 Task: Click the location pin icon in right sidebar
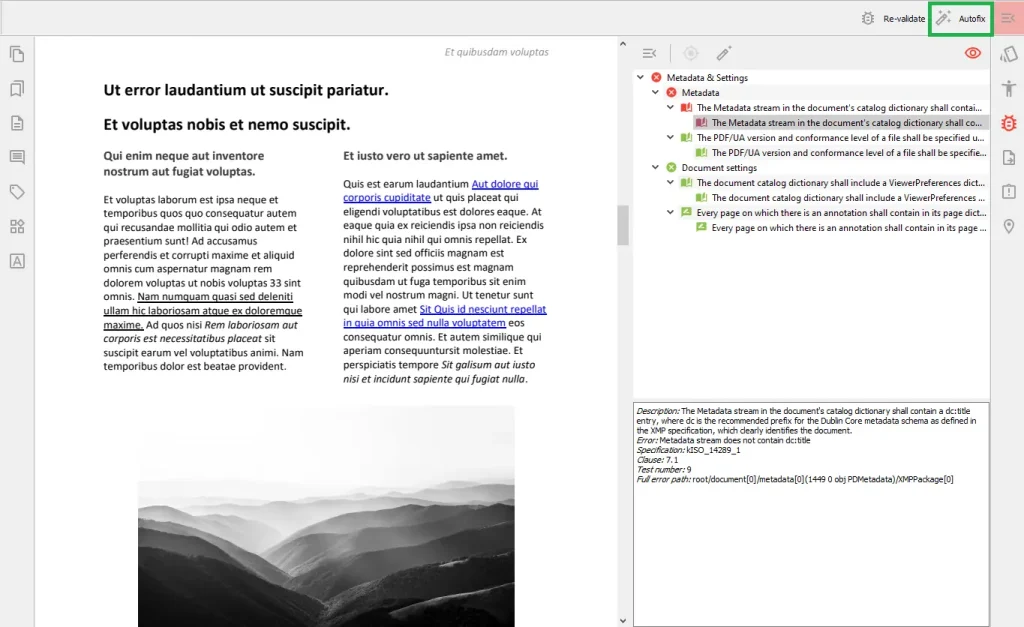tap(1008, 227)
